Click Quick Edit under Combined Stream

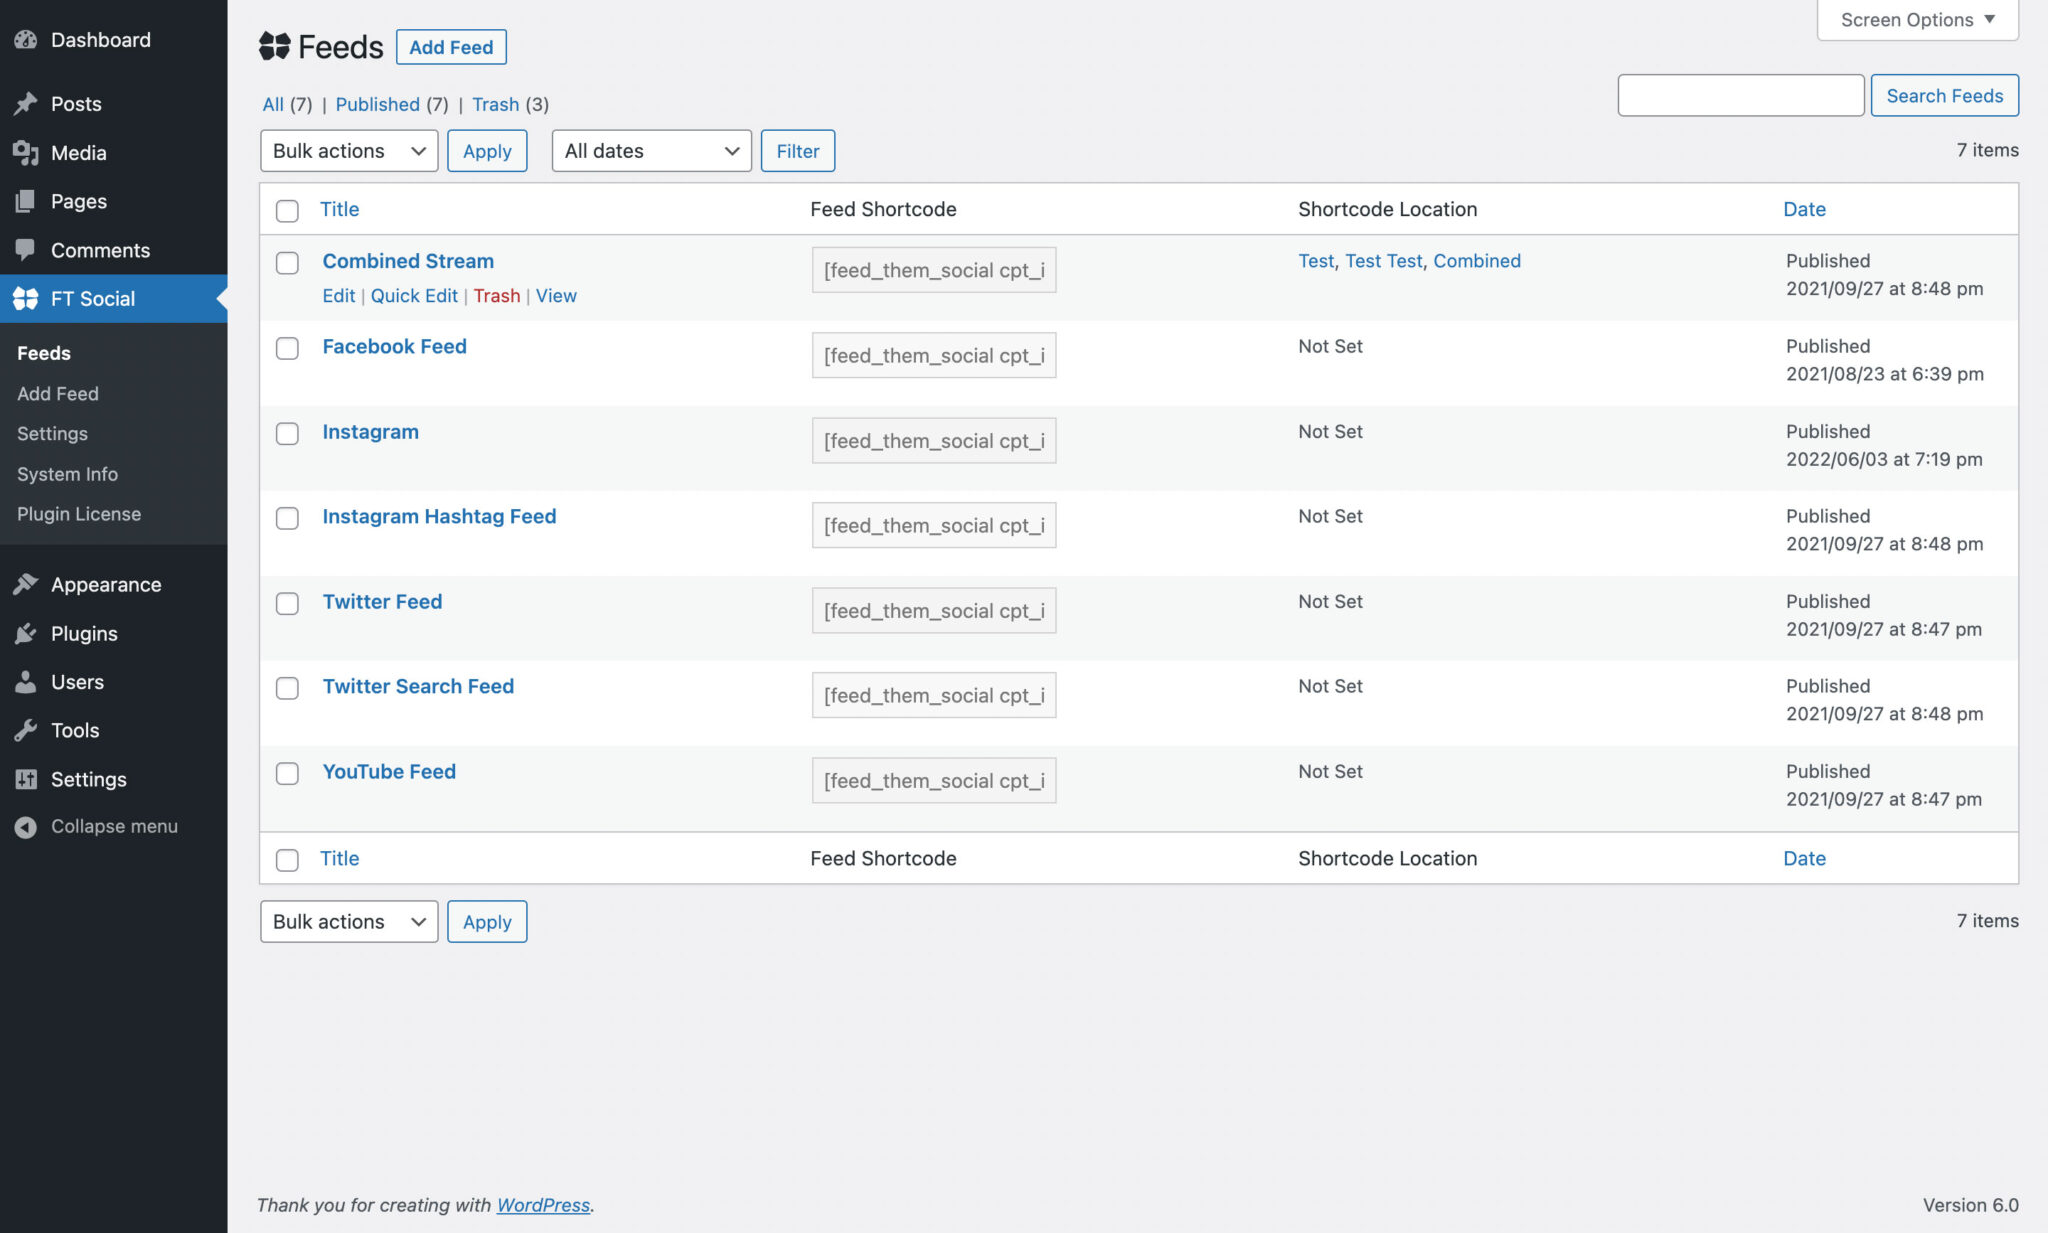[414, 296]
